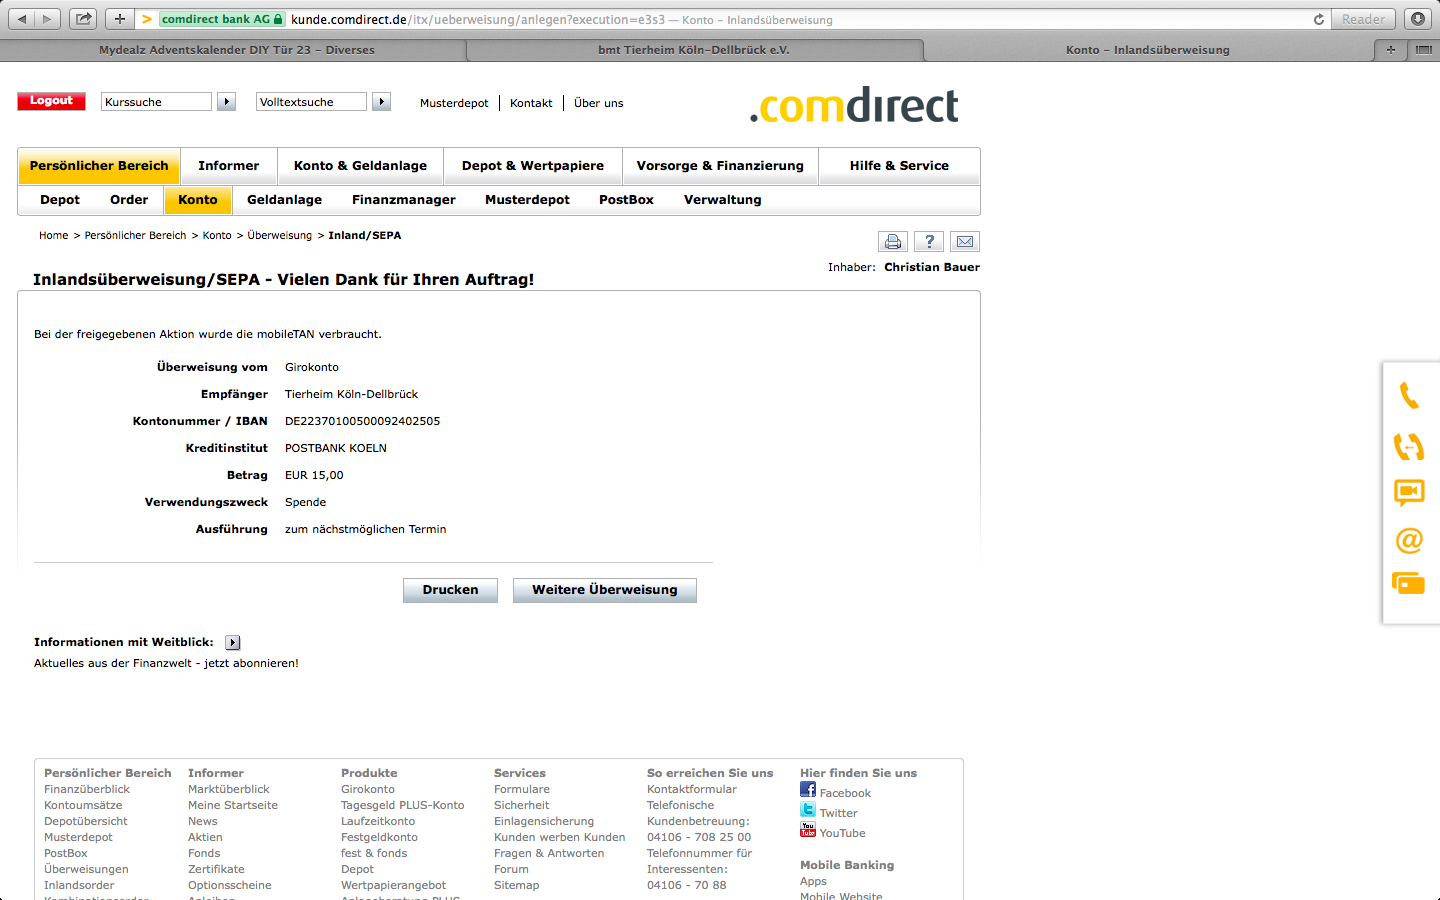The height and width of the screenshot is (900, 1440).
Task: Reload the page with refresh icon
Action: (x=1319, y=19)
